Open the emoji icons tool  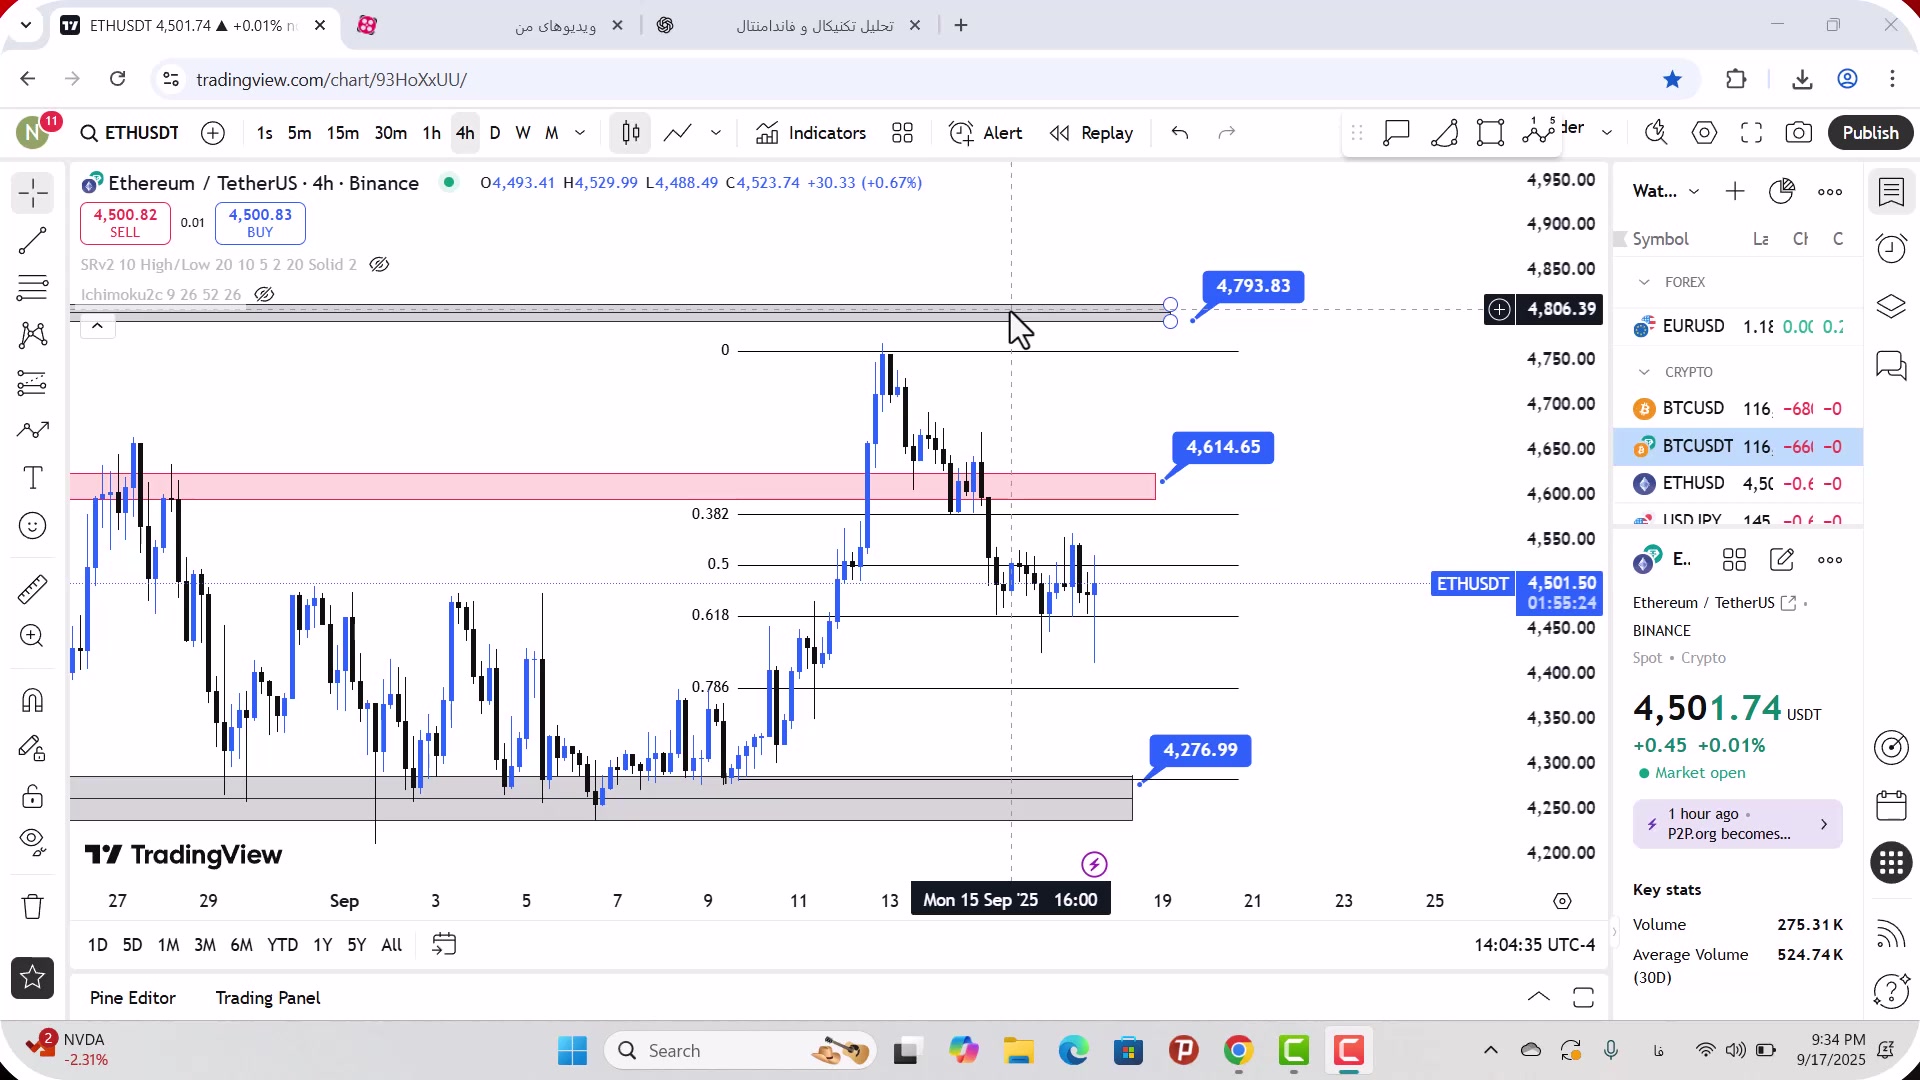click(32, 526)
